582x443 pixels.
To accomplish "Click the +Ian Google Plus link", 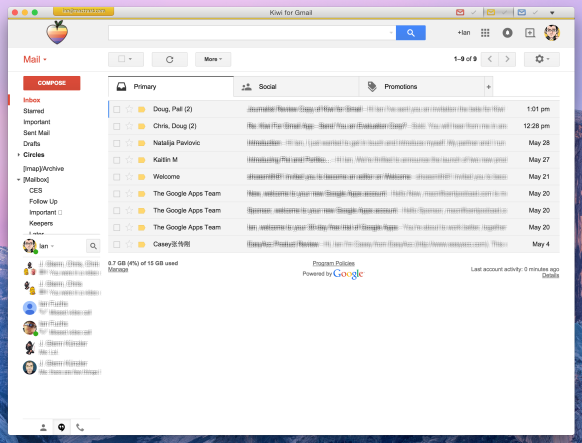I will tap(464, 33).
